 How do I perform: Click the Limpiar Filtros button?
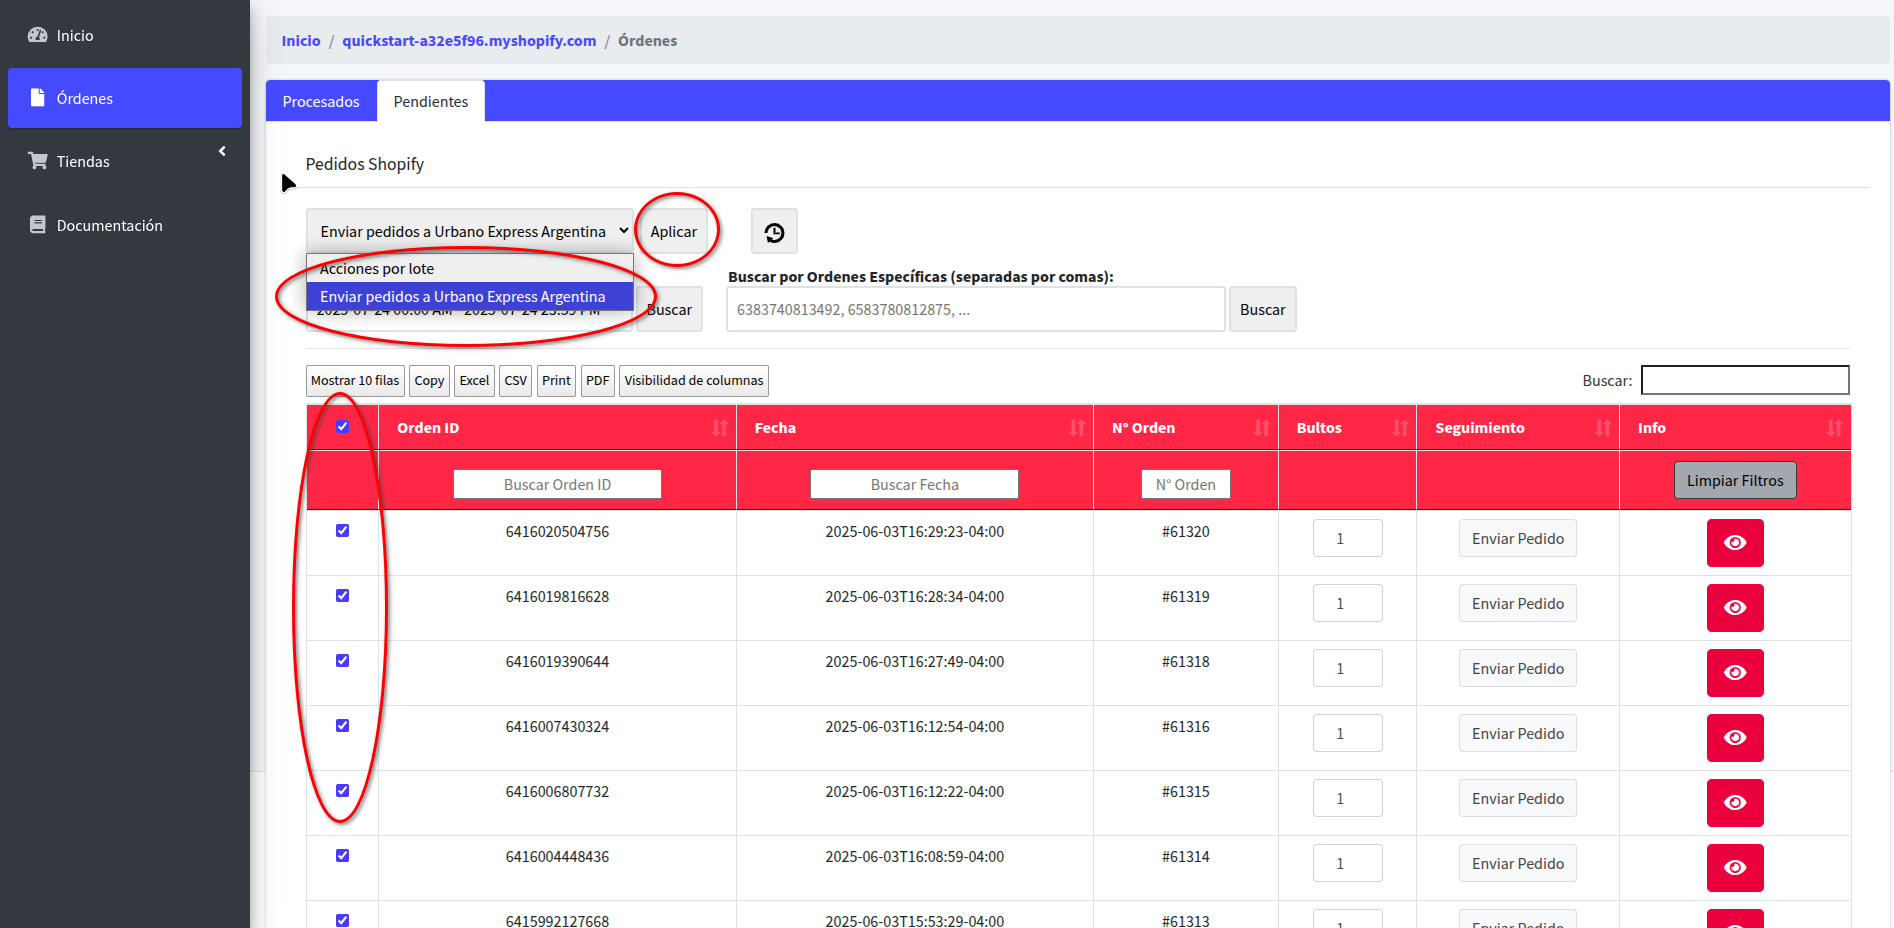(x=1734, y=481)
